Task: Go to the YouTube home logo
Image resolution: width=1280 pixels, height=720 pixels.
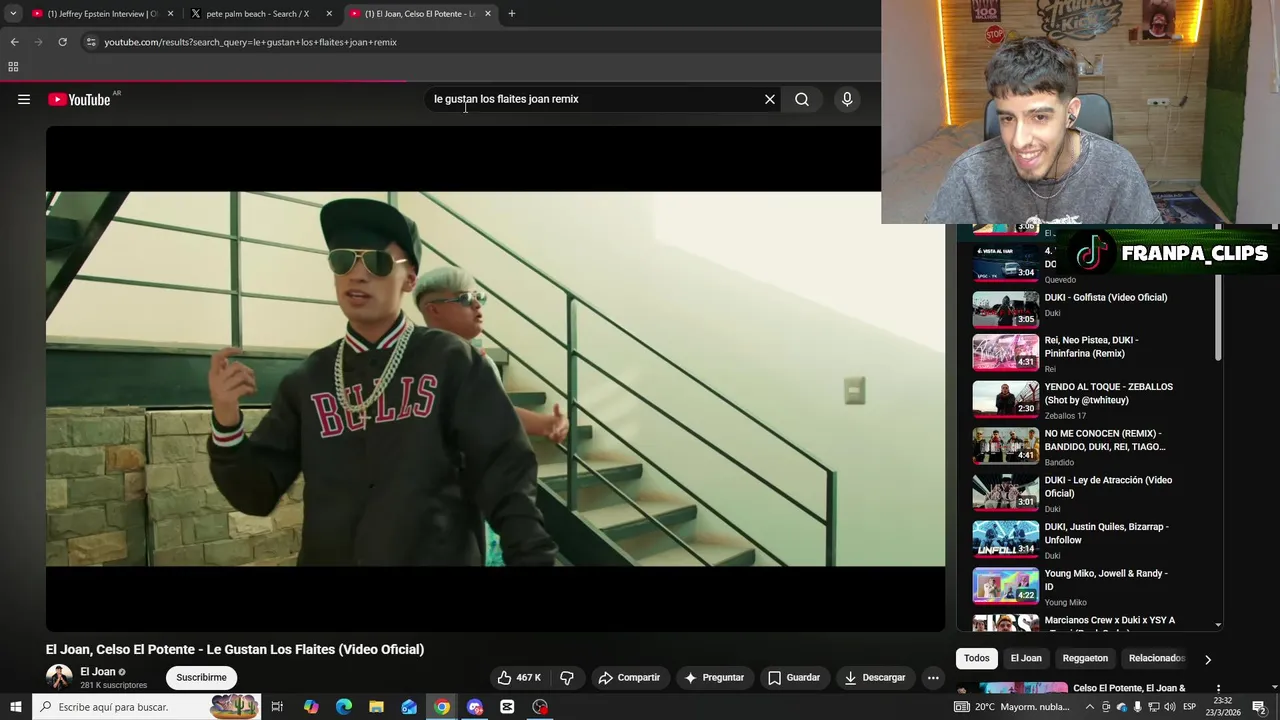Action: click(79, 99)
